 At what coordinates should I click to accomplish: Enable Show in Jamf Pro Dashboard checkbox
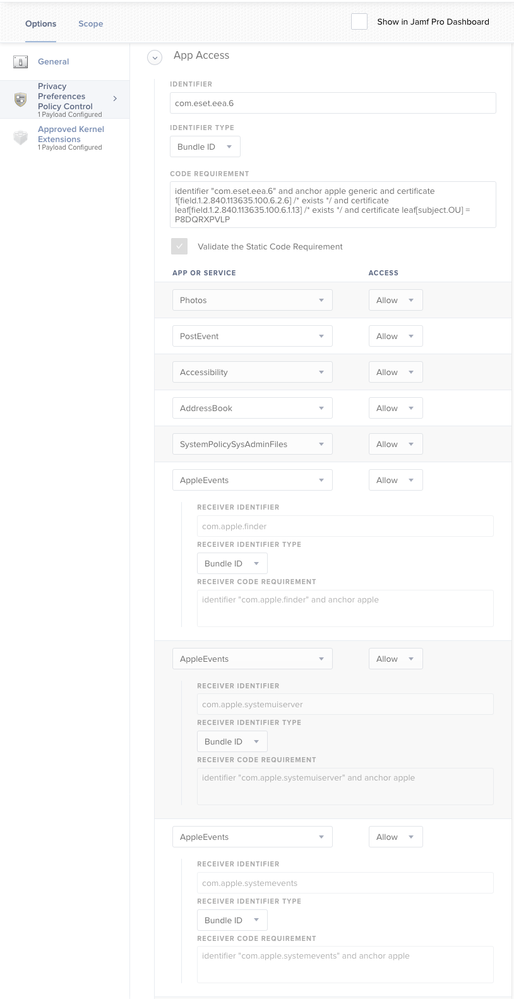(359, 22)
